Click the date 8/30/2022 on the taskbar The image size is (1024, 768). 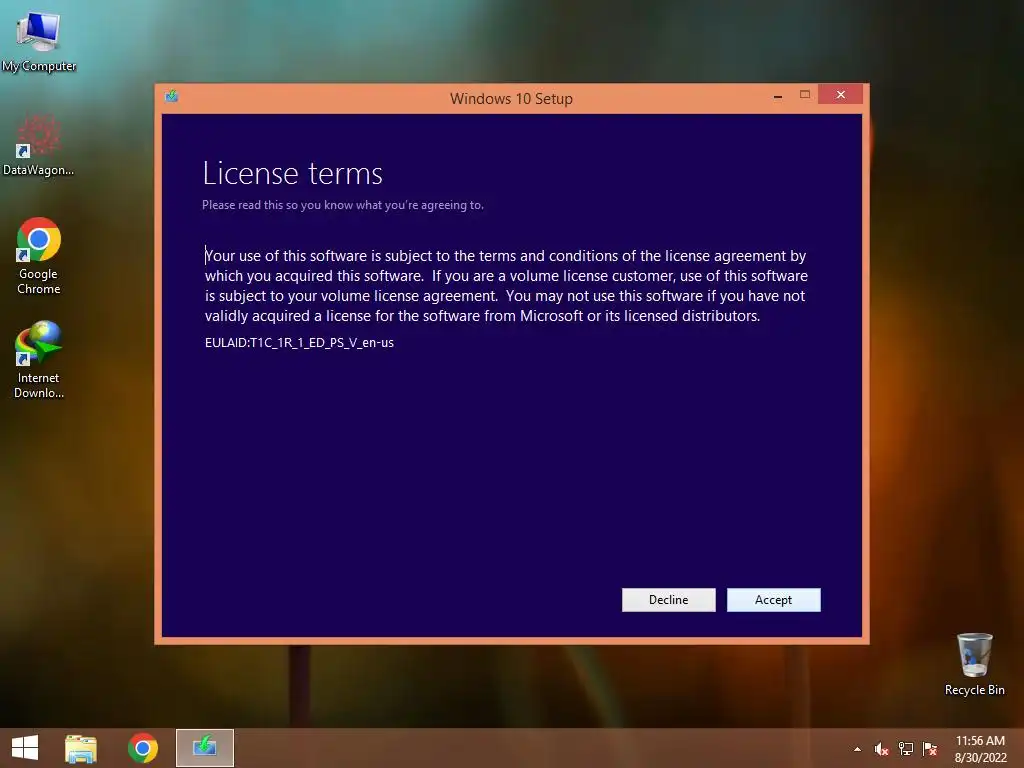pyautogui.click(x=980, y=758)
